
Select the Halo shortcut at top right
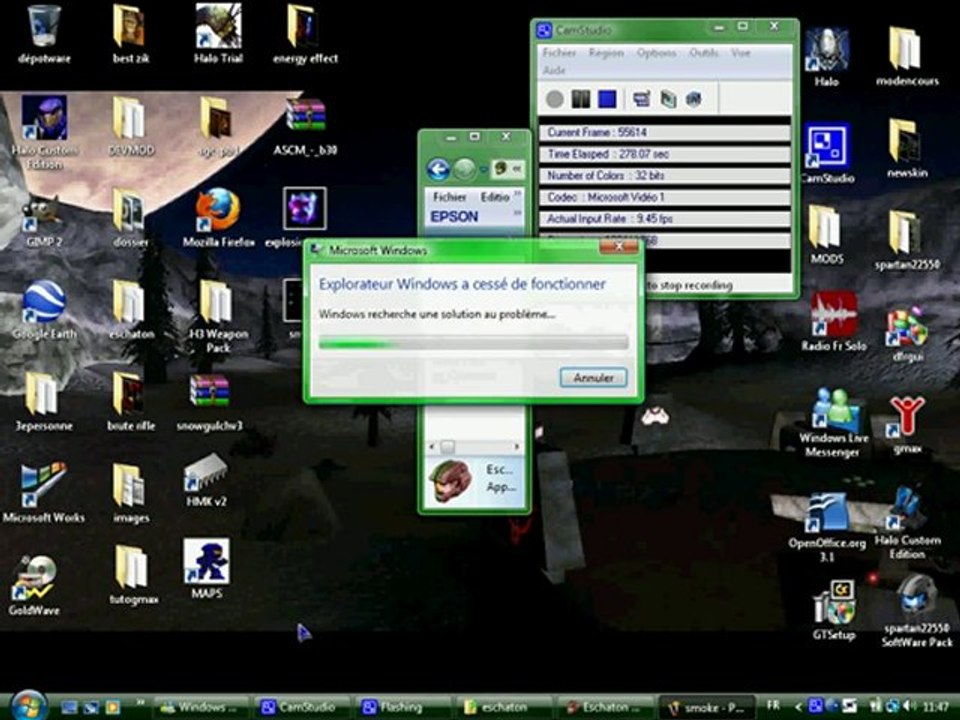tap(827, 57)
